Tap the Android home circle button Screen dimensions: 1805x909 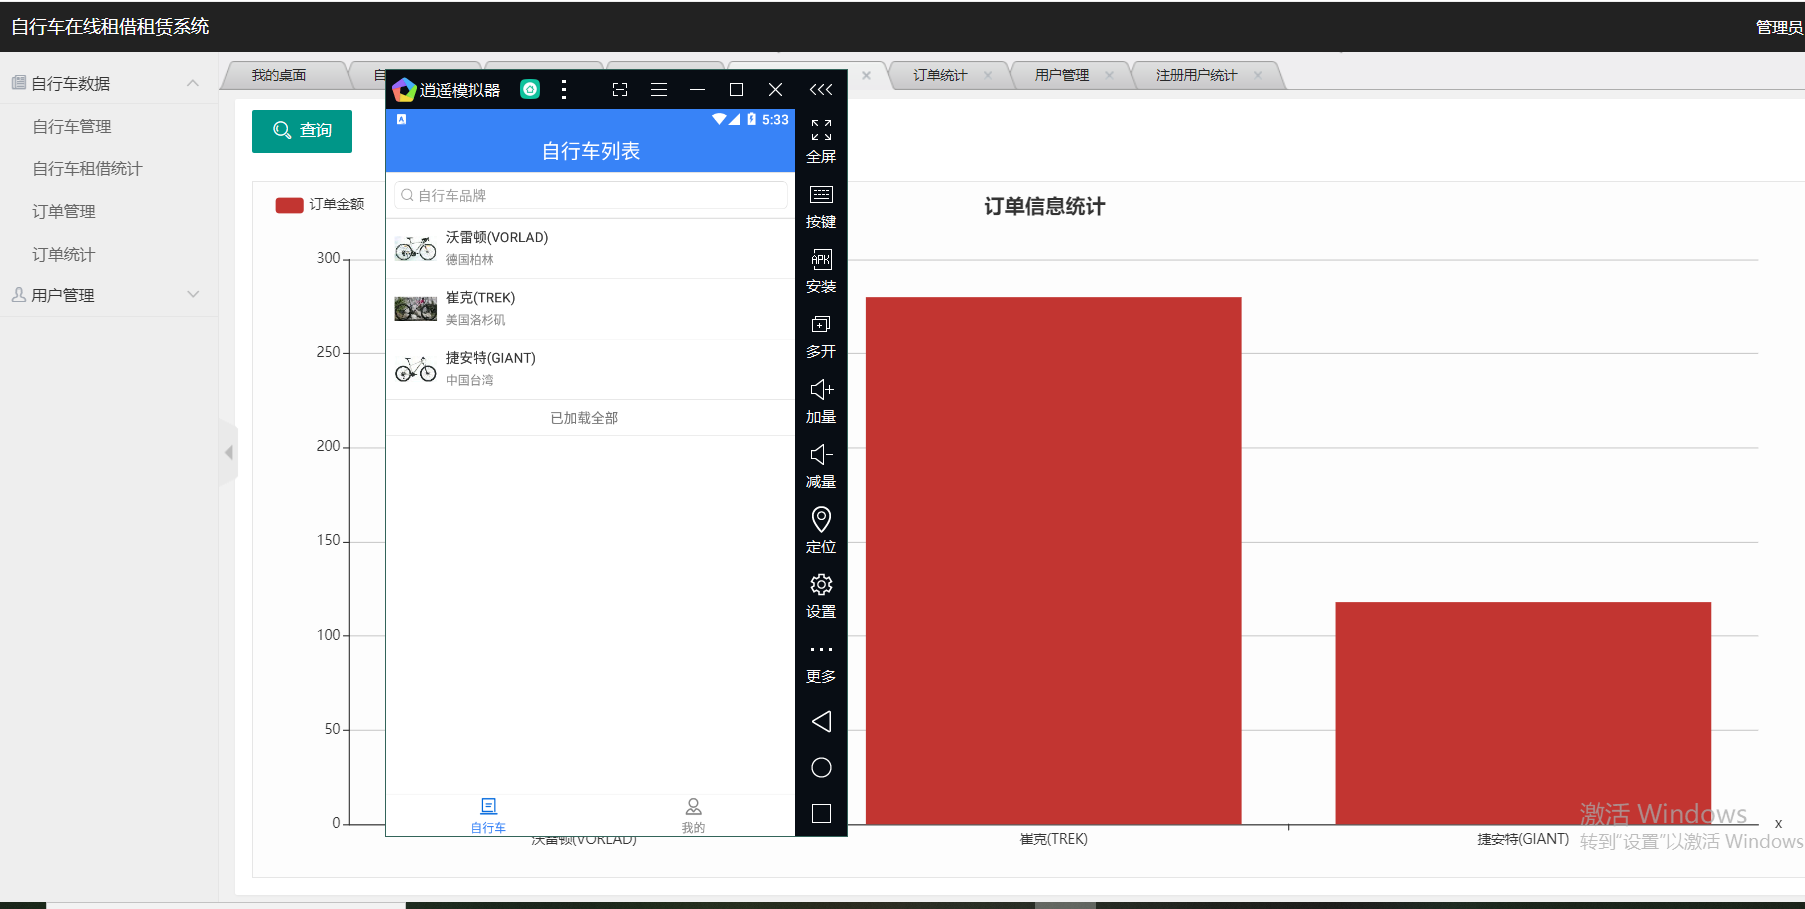click(x=821, y=767)
